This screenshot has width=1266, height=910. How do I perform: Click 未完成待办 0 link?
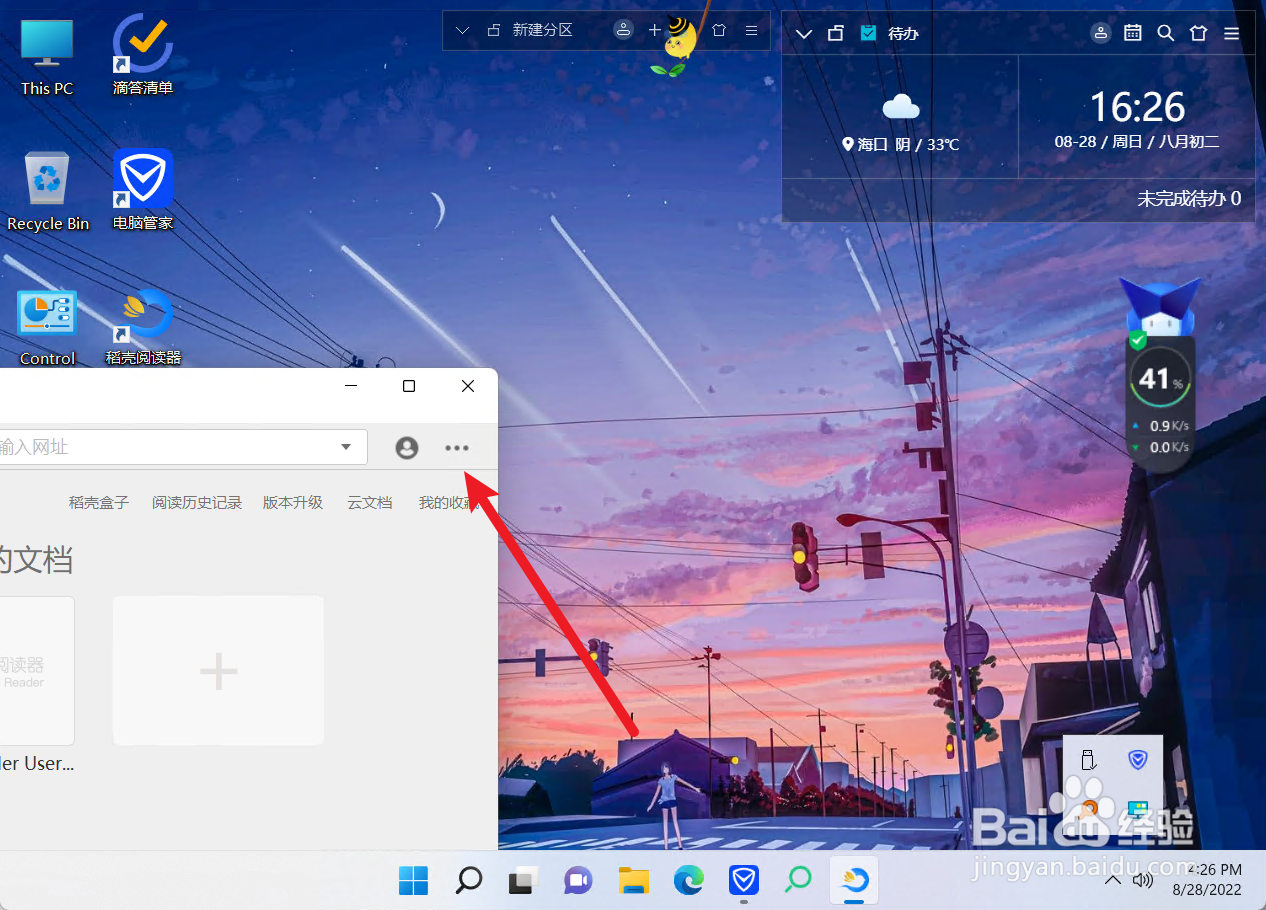[1189, 199]
